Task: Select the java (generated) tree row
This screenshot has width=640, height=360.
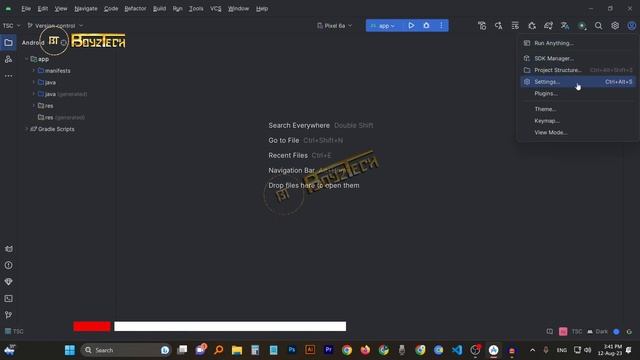Action: (62, 94)
